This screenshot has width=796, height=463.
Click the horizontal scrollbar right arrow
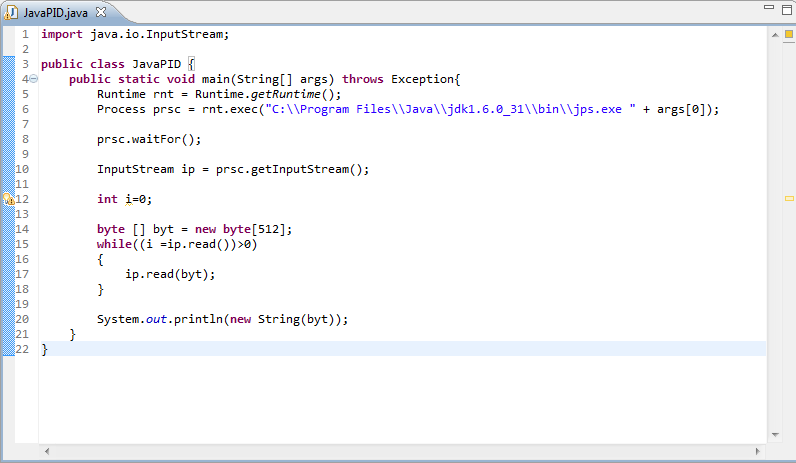tap(757, 451)
